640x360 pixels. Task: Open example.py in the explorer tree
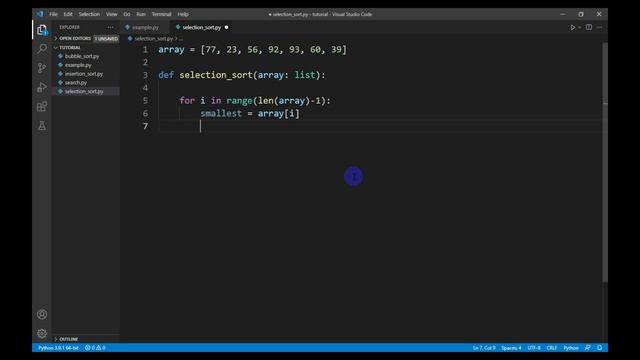(x=78, y=65)
